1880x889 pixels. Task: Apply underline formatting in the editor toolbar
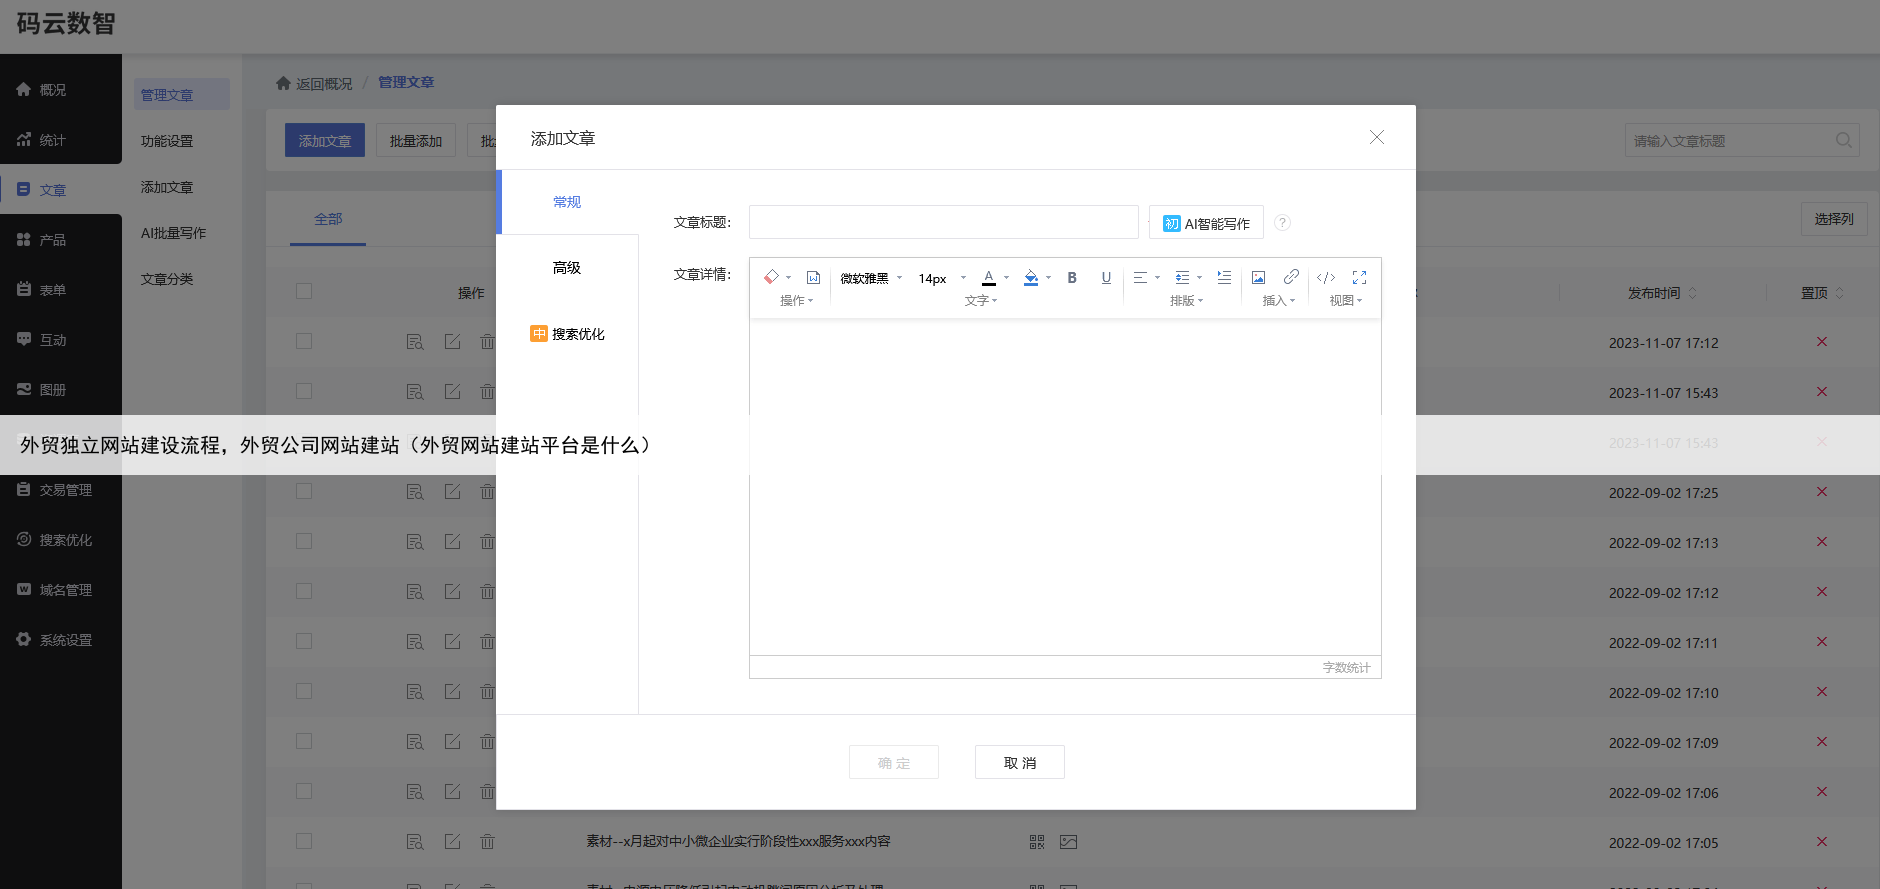coord(1106,278)
